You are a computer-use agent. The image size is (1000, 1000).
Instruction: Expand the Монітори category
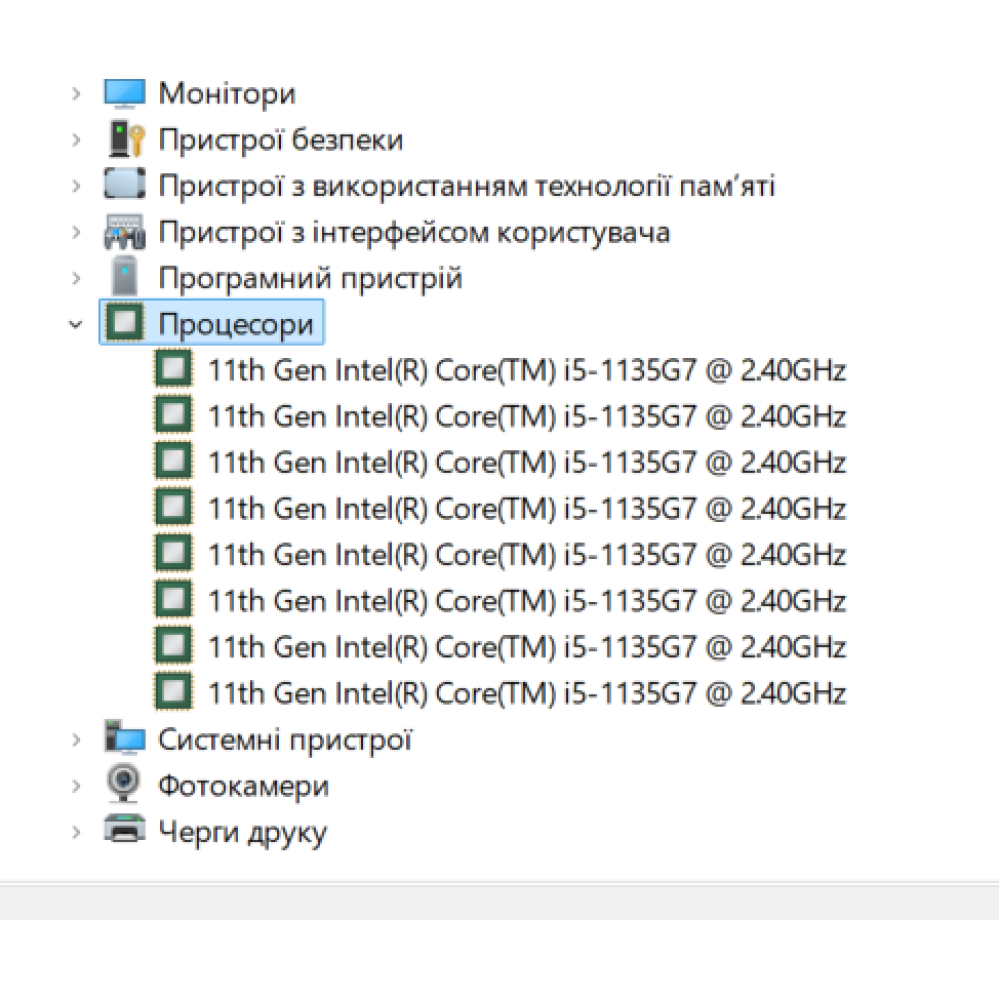(76, 94)
